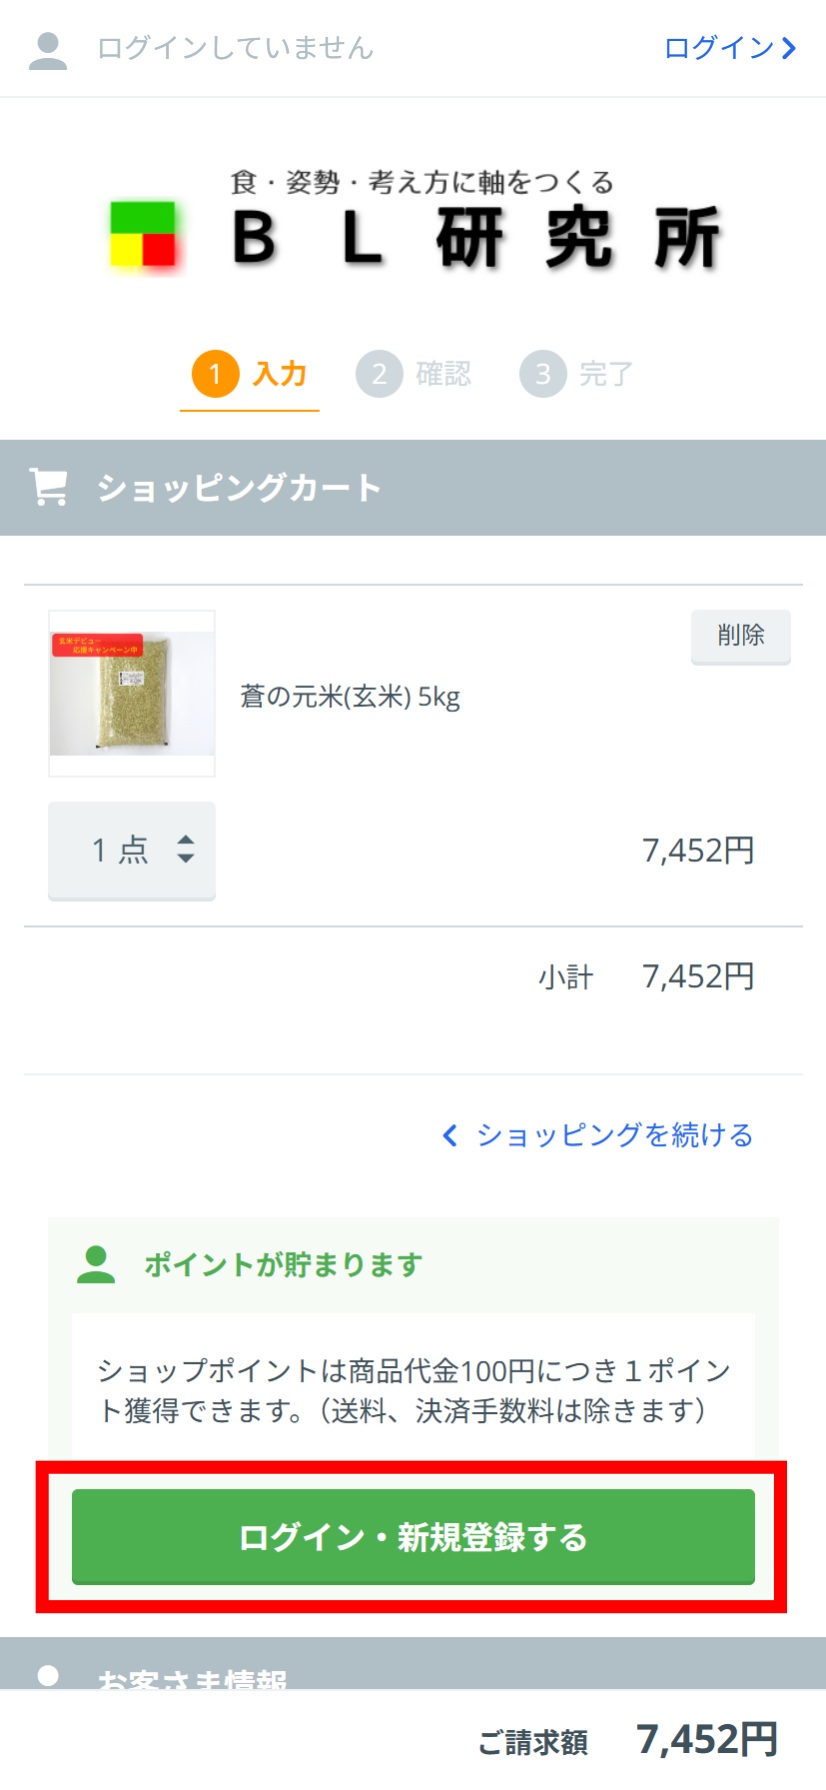Screen dimensions: 826x1790
Task: Click the left chevron before ショッピングを続ける
Action: pyautogui.click(x=450, y=1135)
